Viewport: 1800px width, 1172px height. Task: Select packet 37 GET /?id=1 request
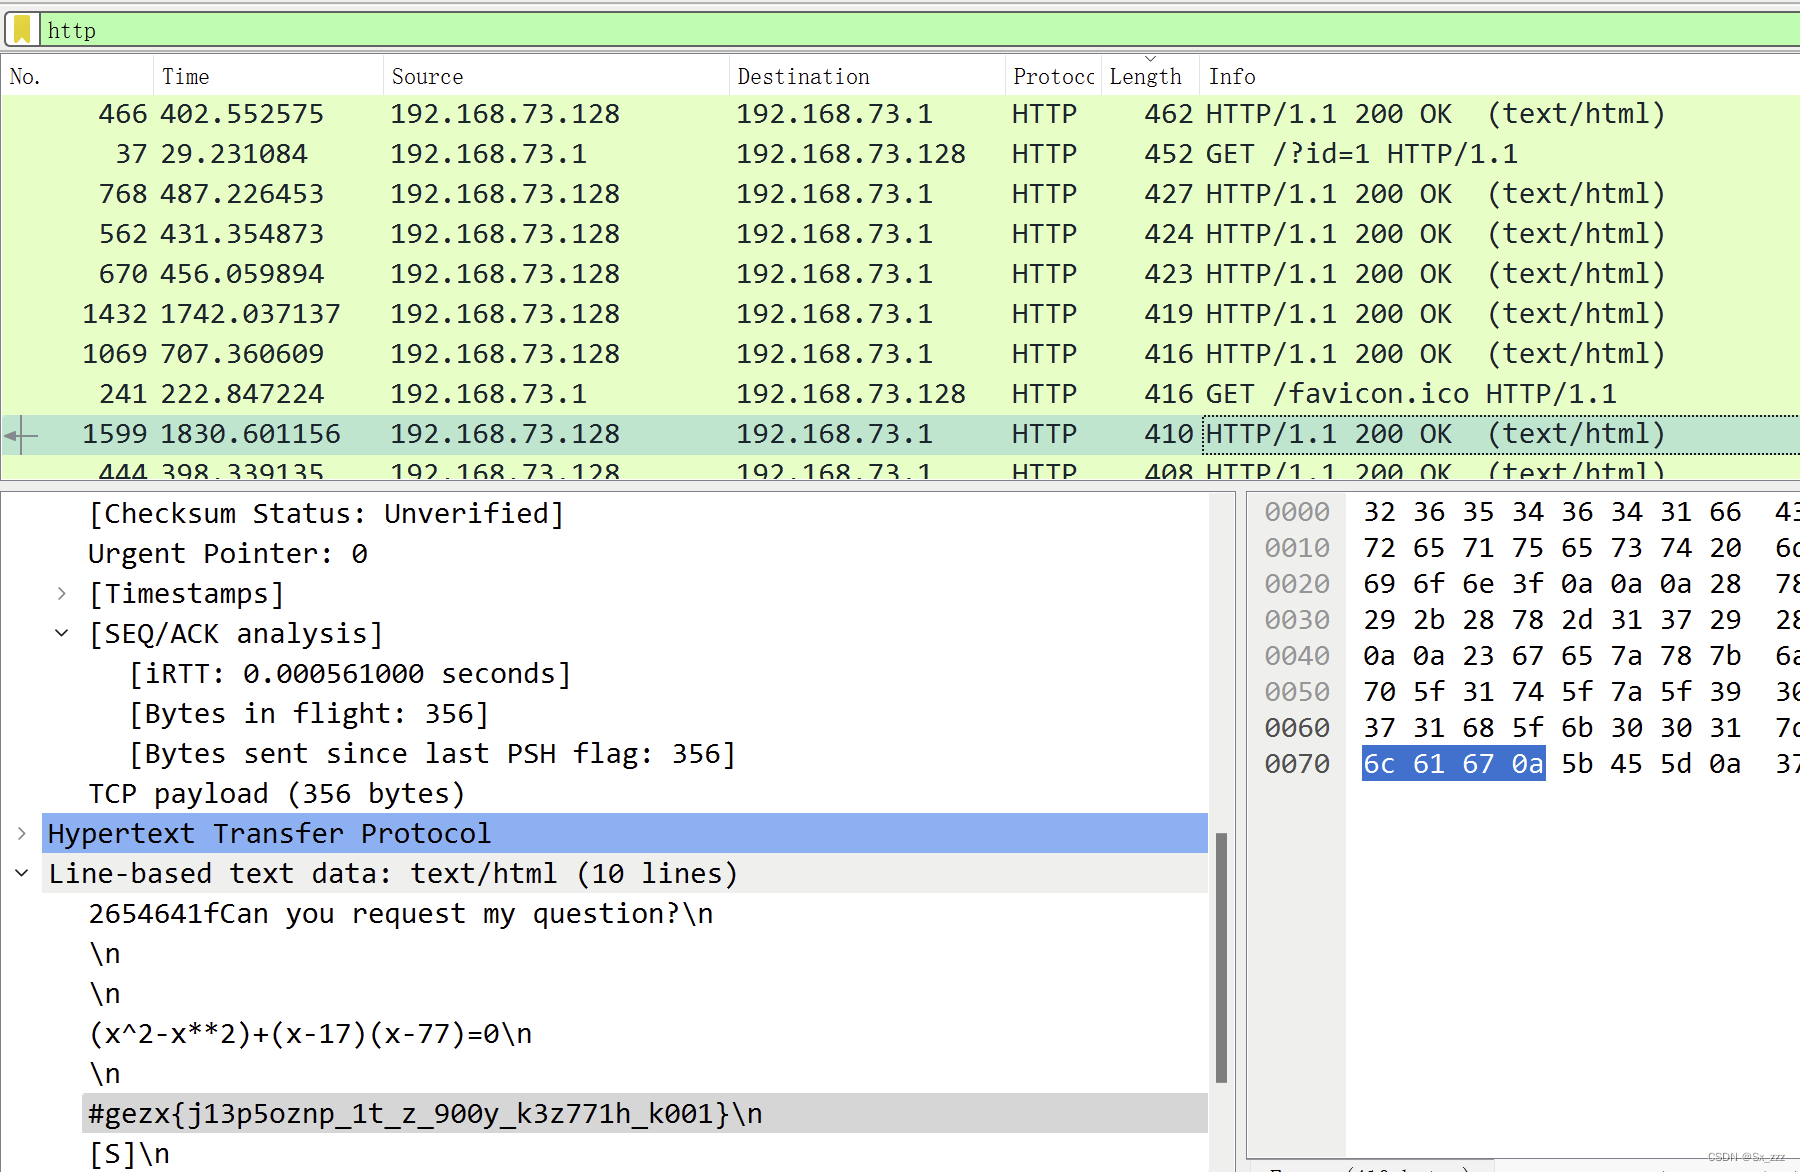pos(900,154)
